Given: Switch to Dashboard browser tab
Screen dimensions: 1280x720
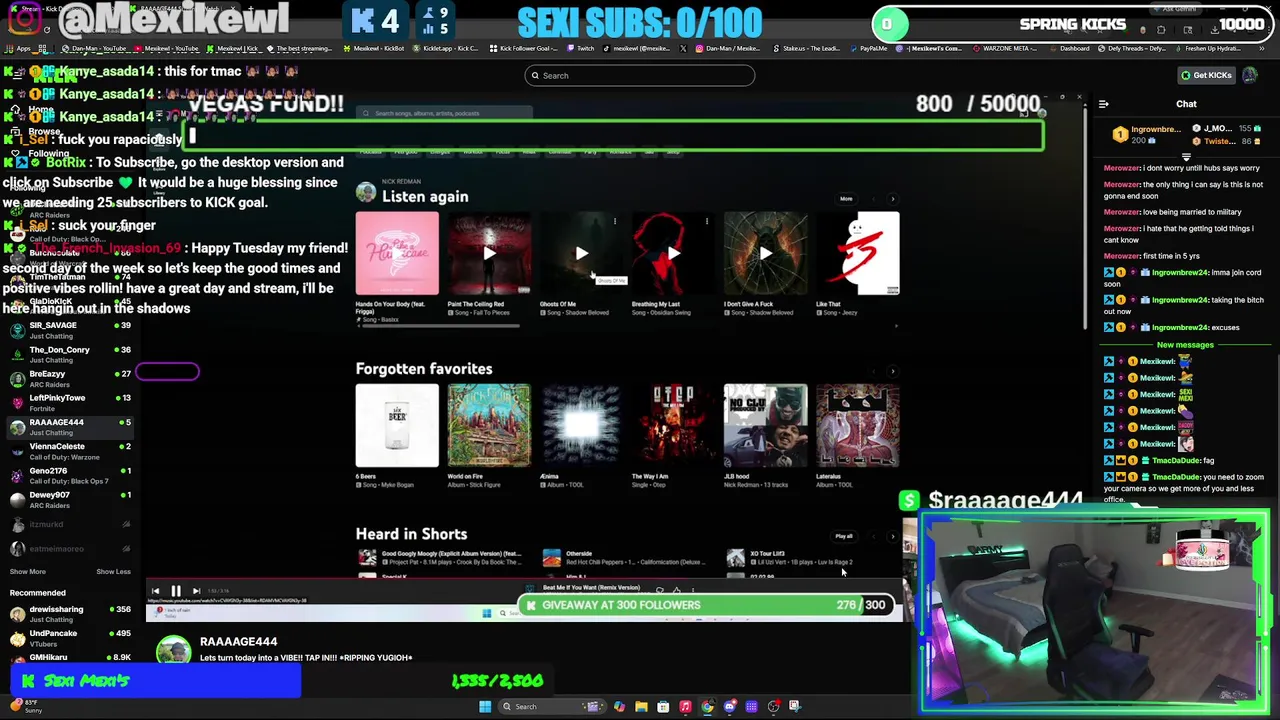Looking at the screenshot, I should point(1069,48).
